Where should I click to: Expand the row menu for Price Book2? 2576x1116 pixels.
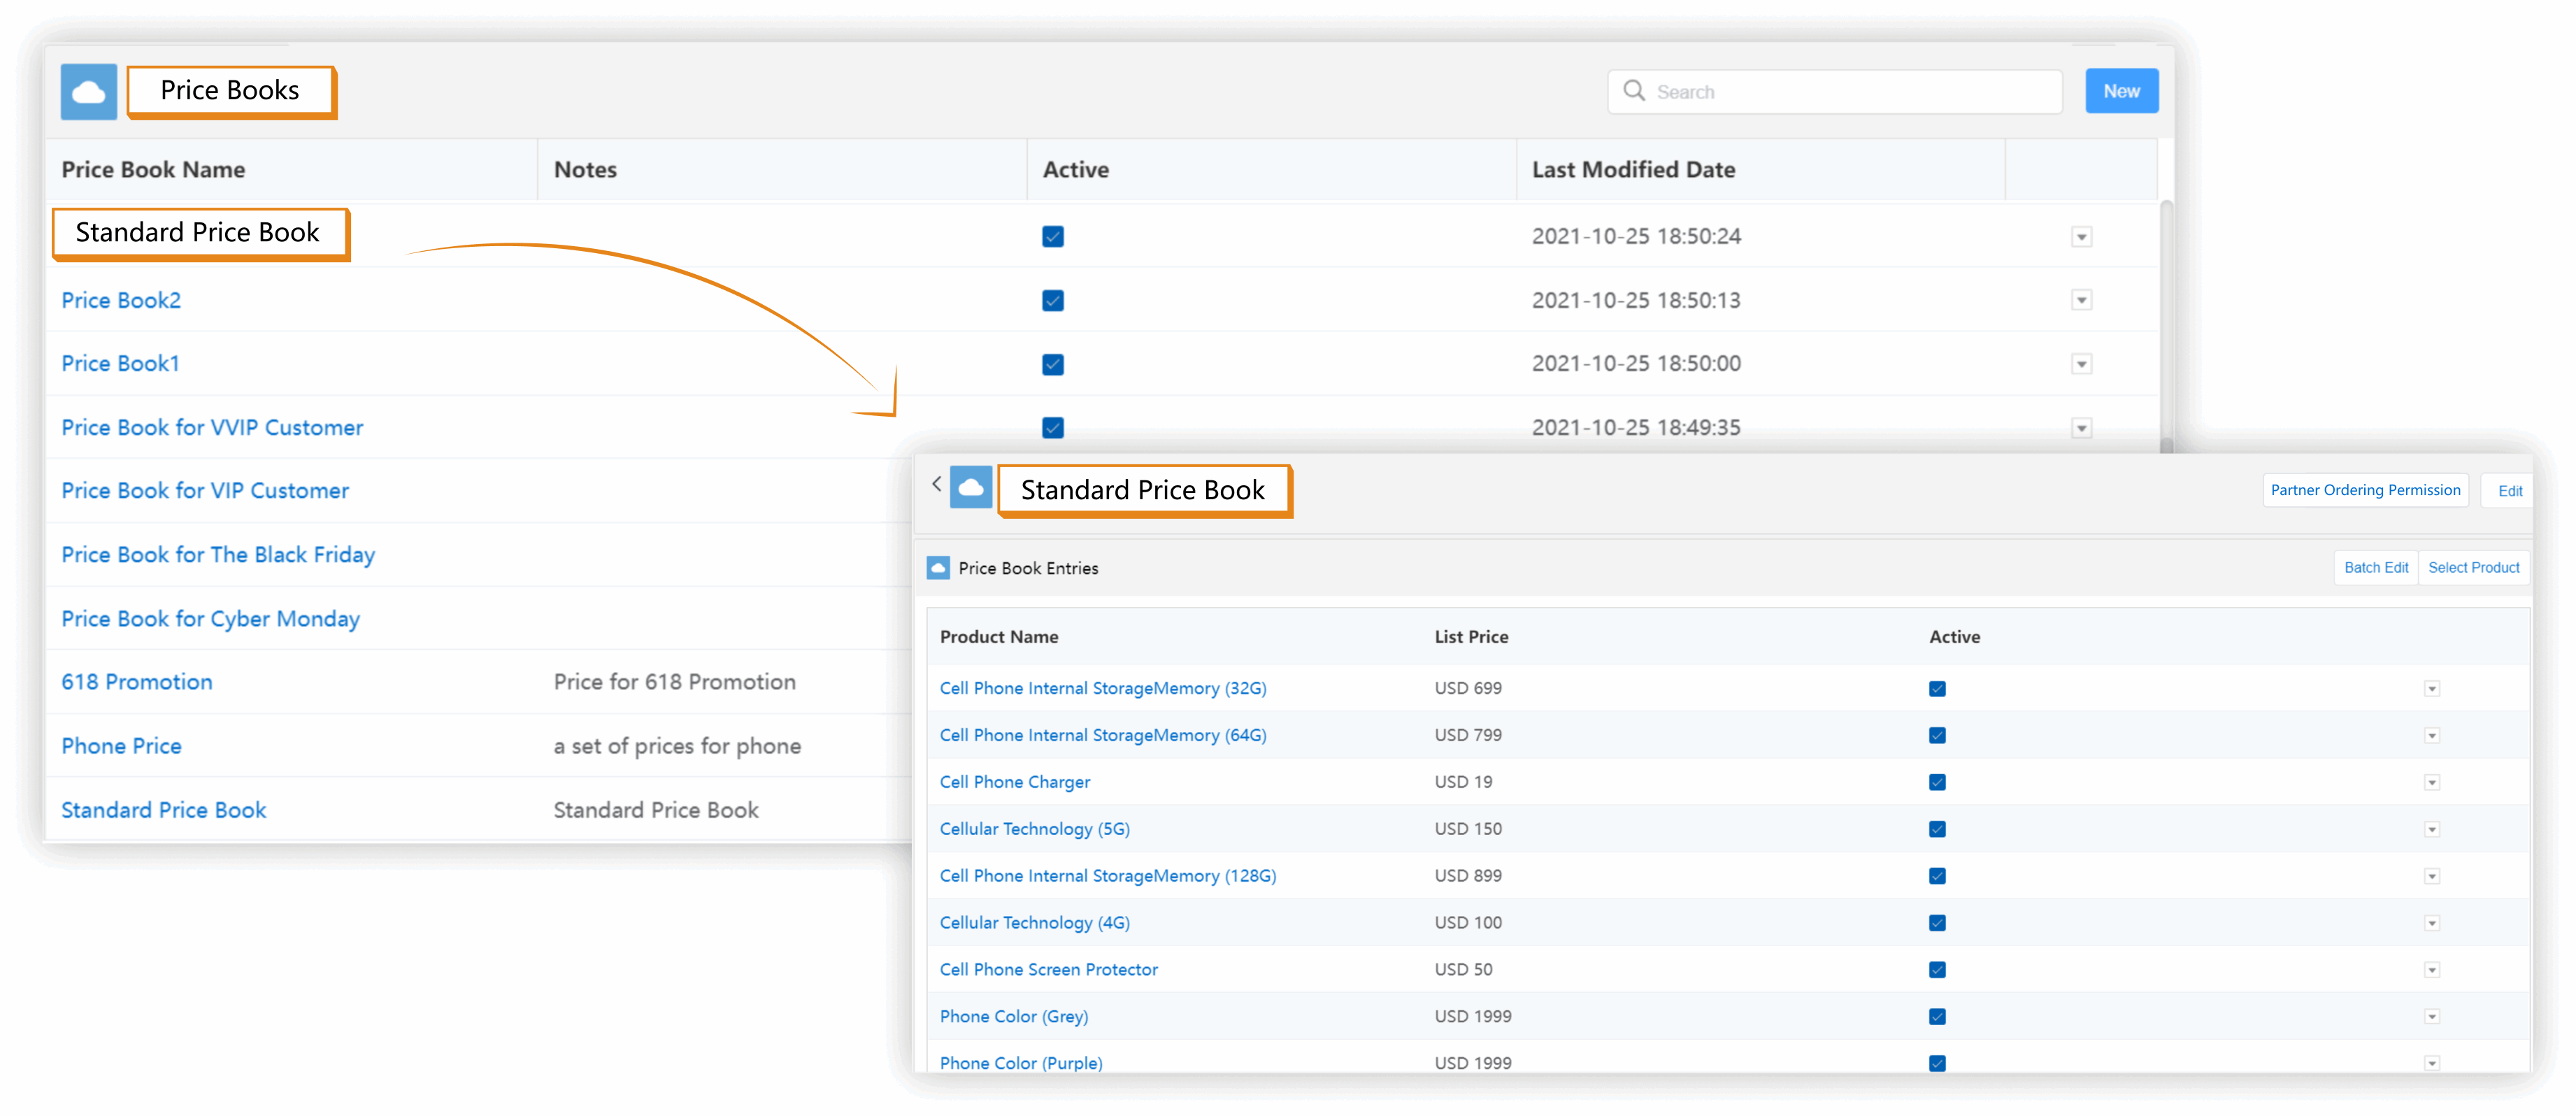(x=2081, y=300)
